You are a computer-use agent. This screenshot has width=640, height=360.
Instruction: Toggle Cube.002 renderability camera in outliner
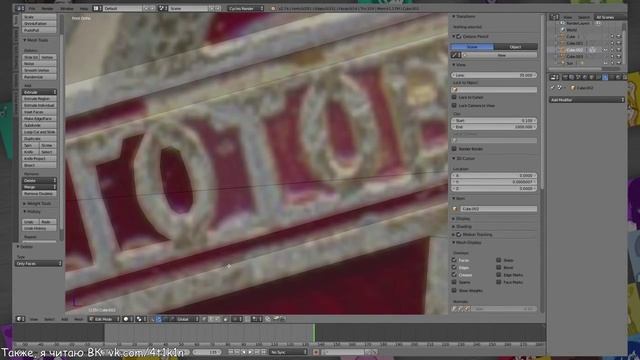click(x=619, y=50)
